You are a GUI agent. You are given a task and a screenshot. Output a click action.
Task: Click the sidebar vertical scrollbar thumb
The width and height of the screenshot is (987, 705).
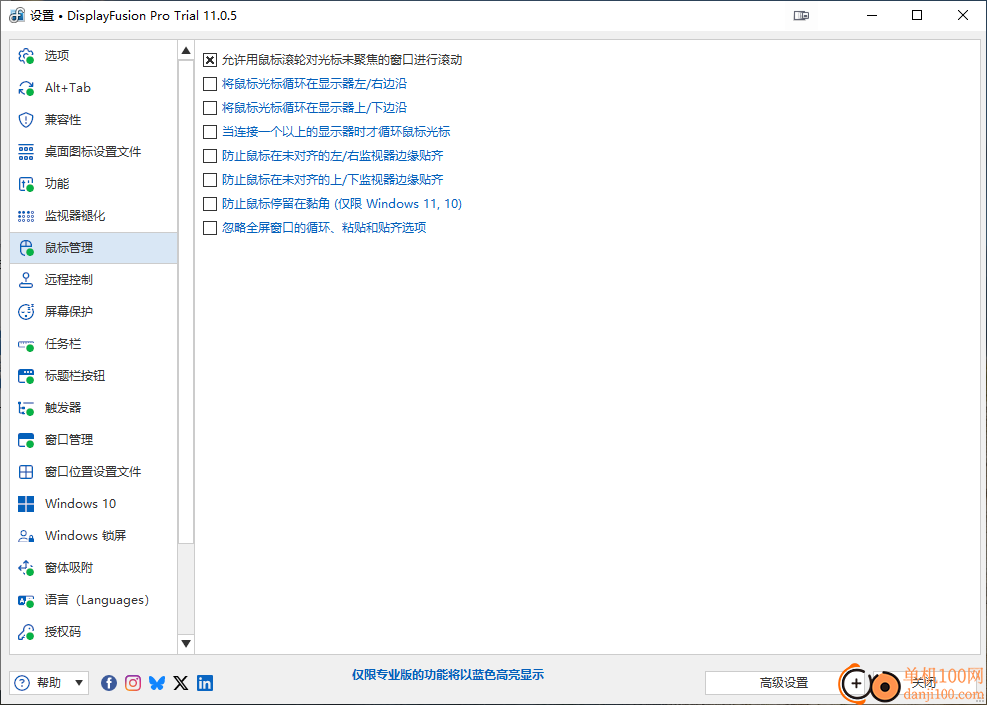tap(186, 302)
